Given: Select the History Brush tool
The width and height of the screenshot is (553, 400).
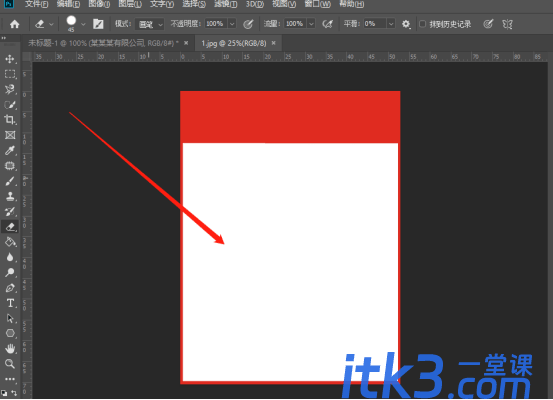Looking at the screenshot, I should point(10,212).
